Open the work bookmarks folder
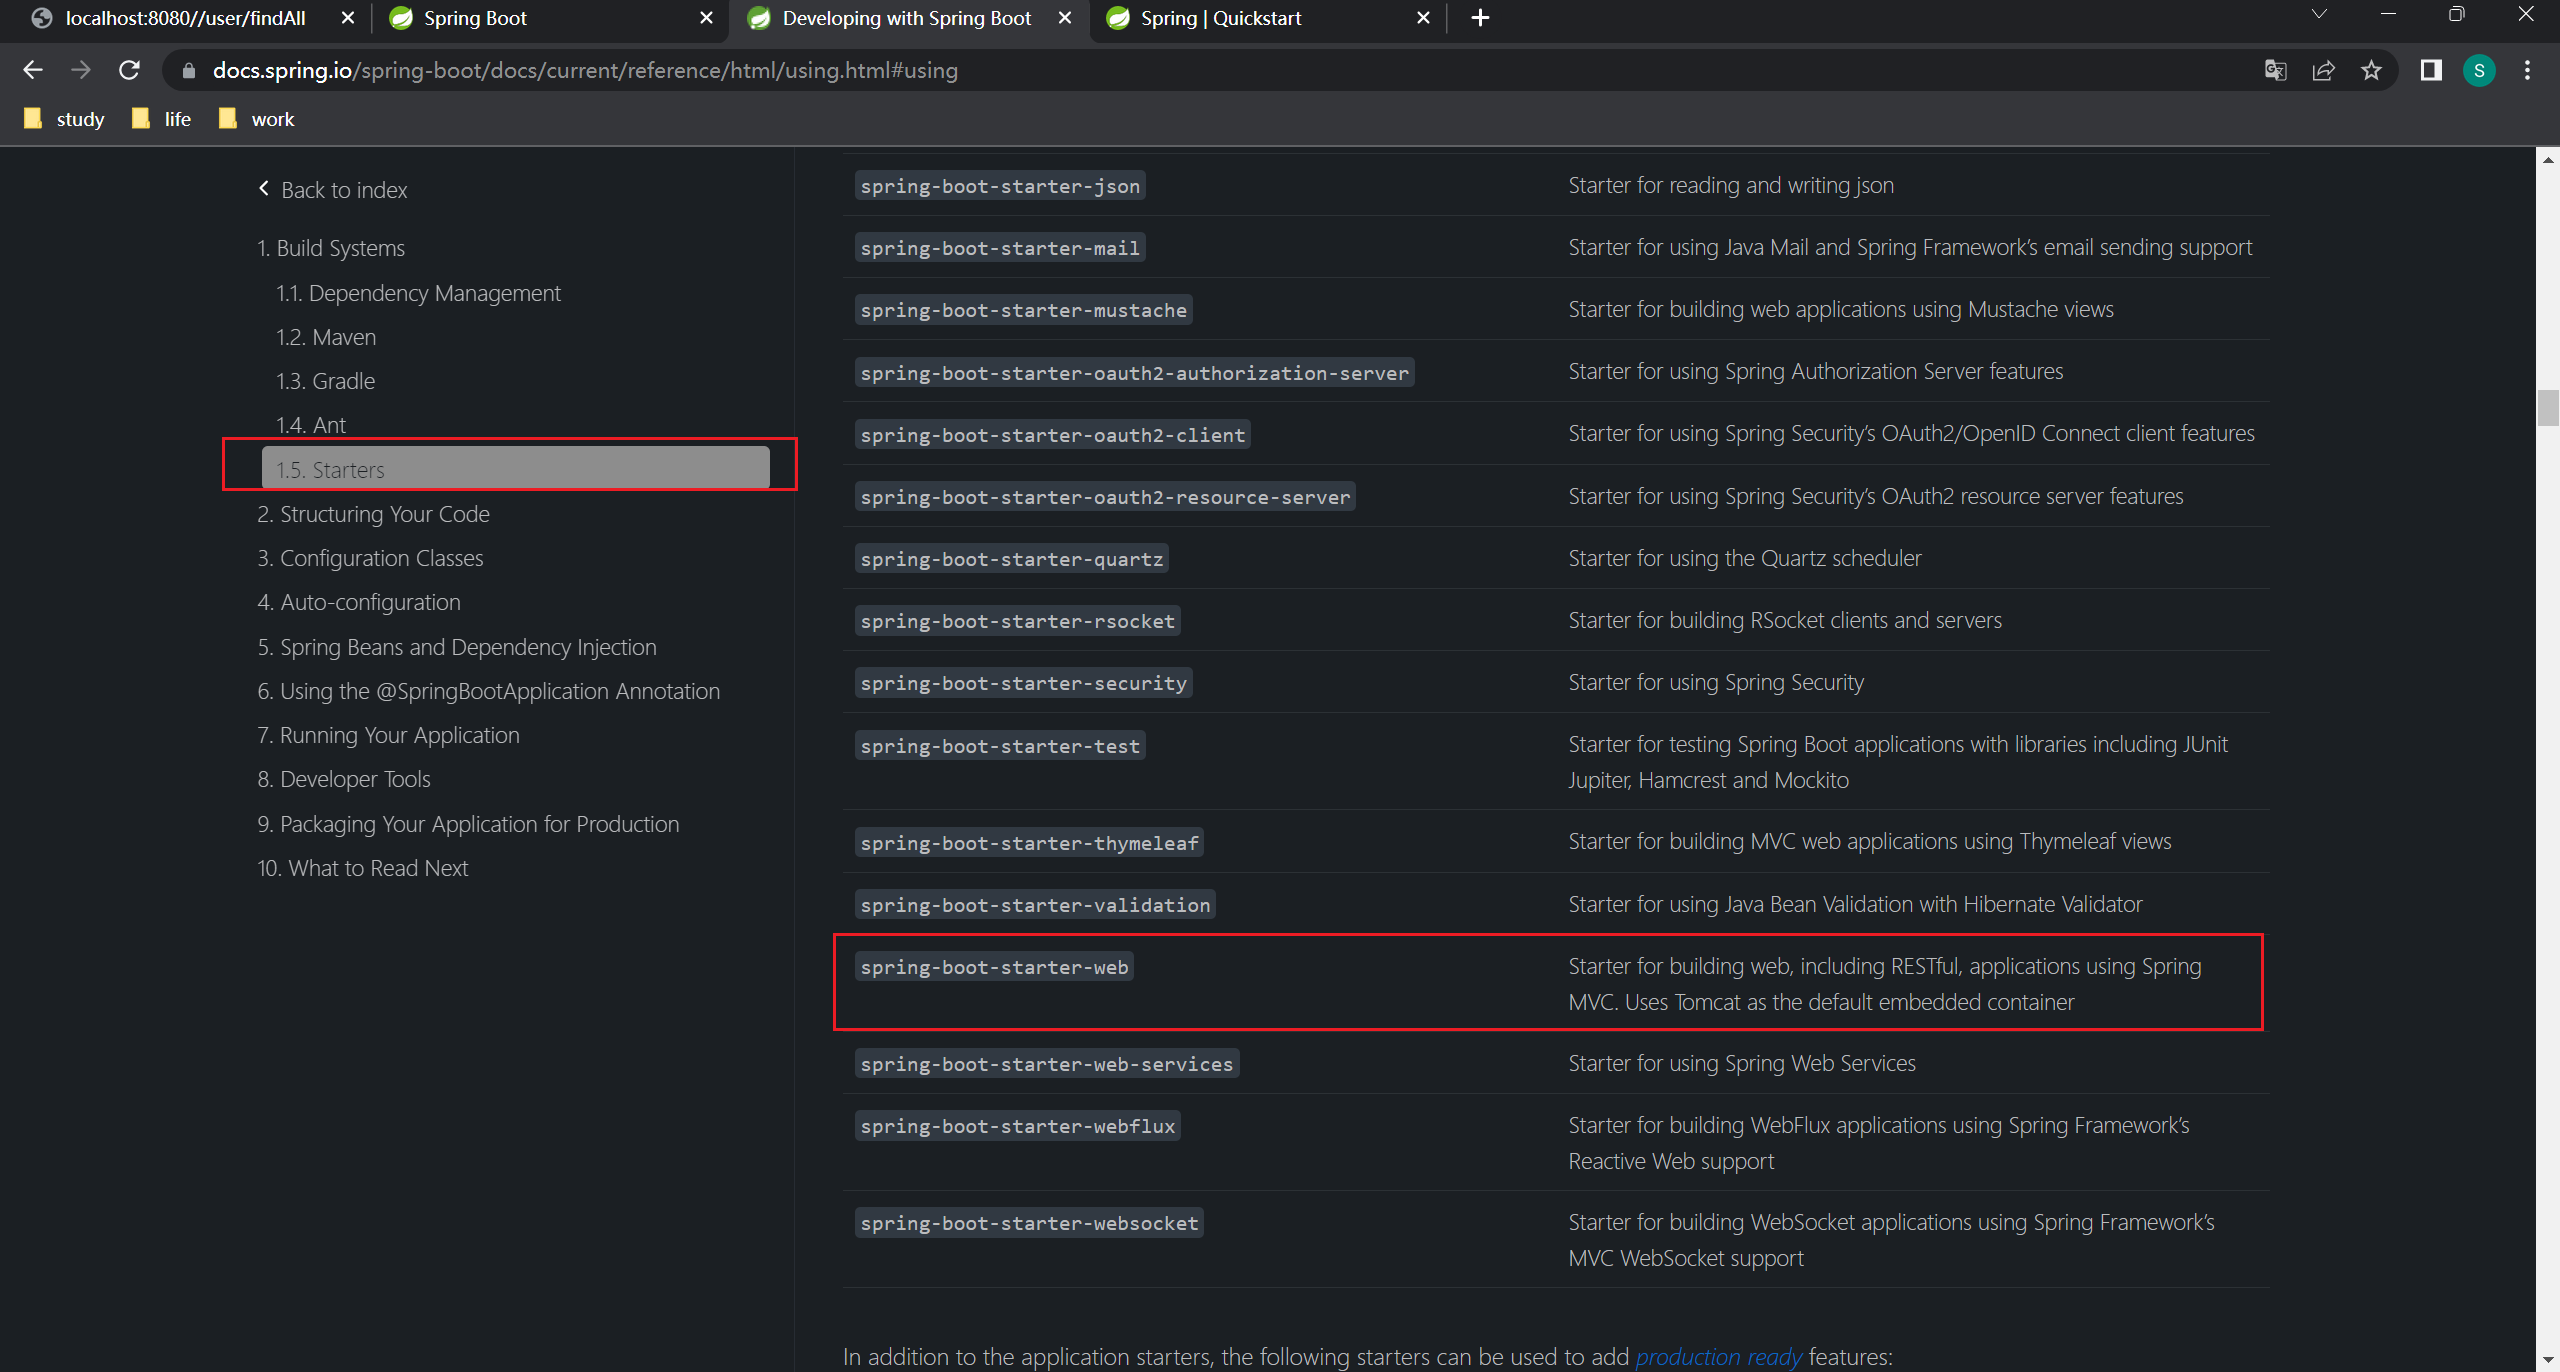The width and height of the screenshot is (2560, 1372). pyautogui.click(x=257, y=119)
